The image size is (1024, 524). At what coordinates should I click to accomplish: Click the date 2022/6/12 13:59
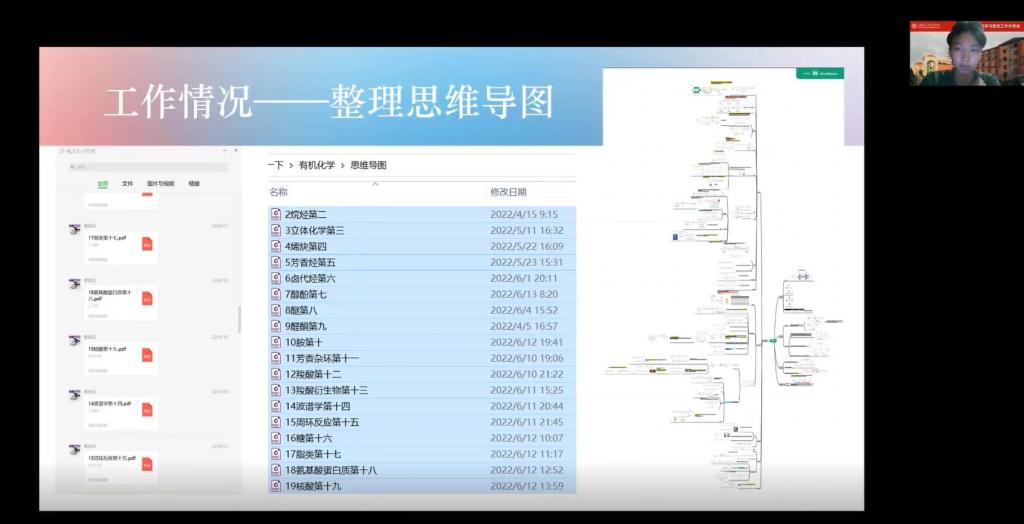coord(526,486)
